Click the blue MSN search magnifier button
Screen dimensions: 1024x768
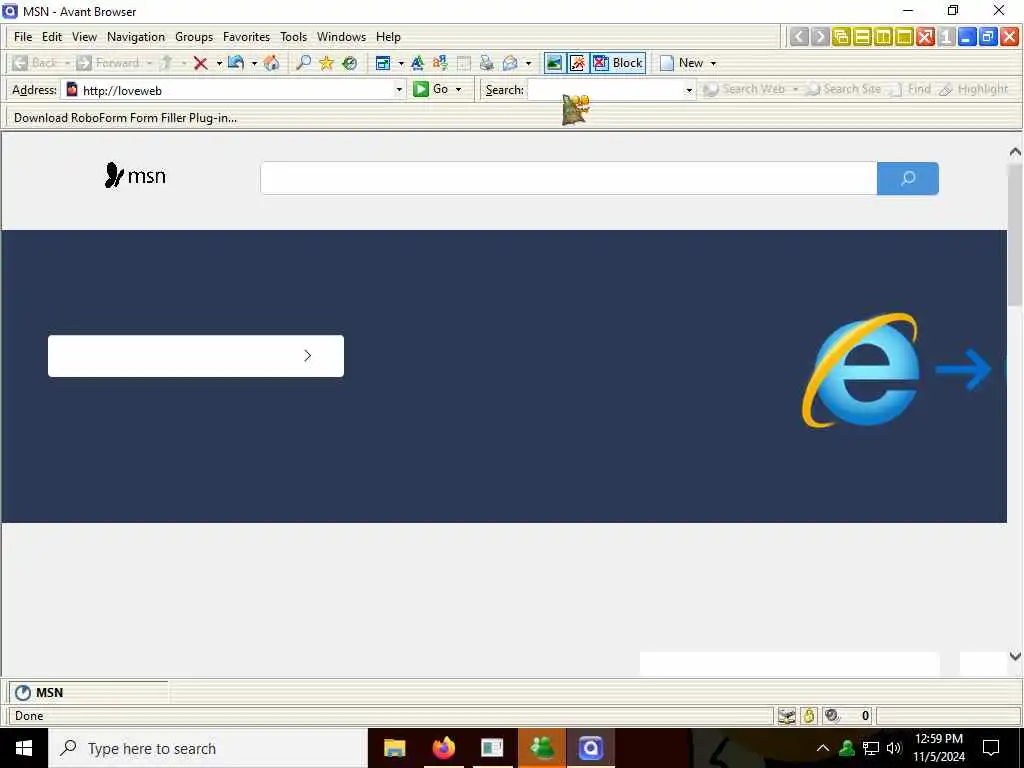[x=908, y=178]
